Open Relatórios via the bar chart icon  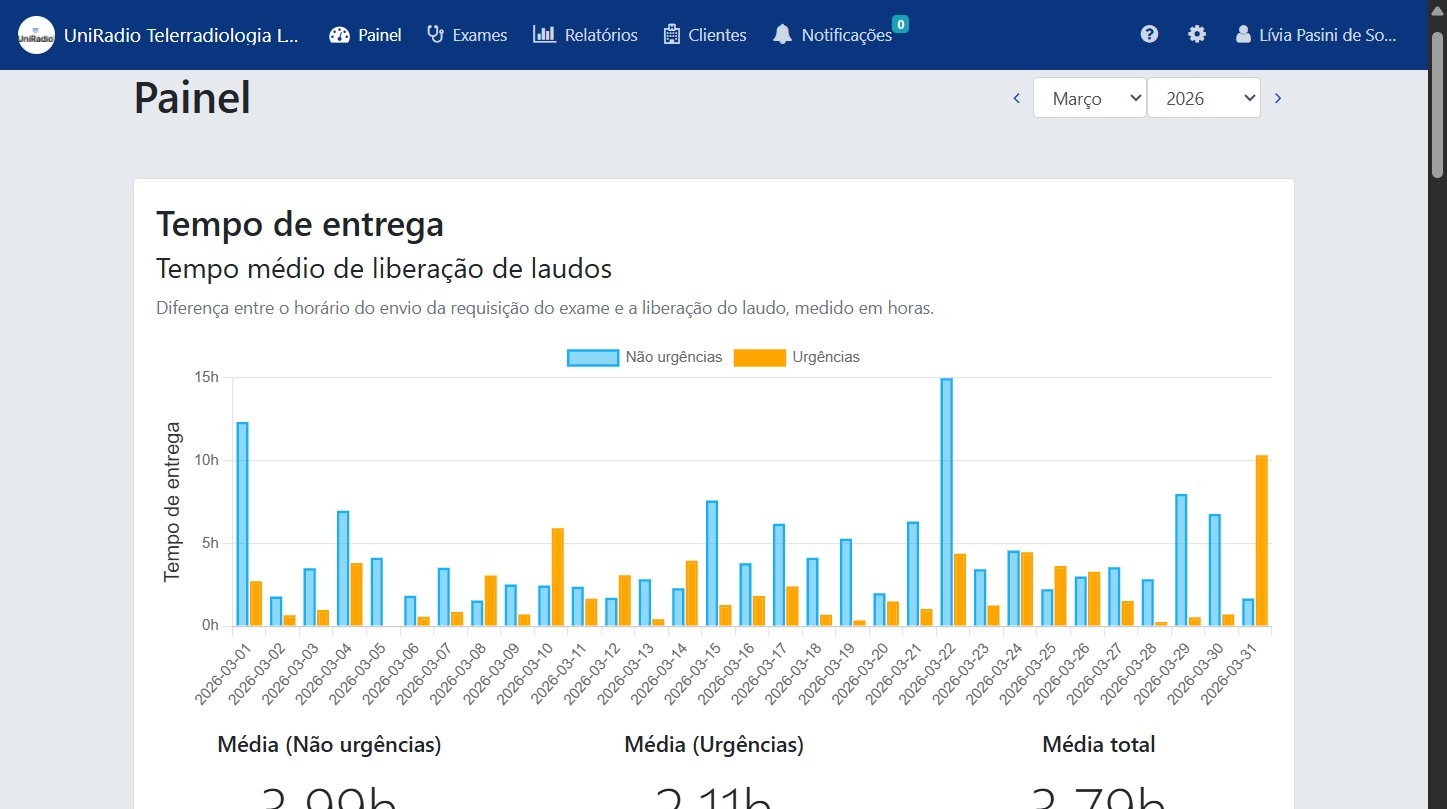[542, 34]
